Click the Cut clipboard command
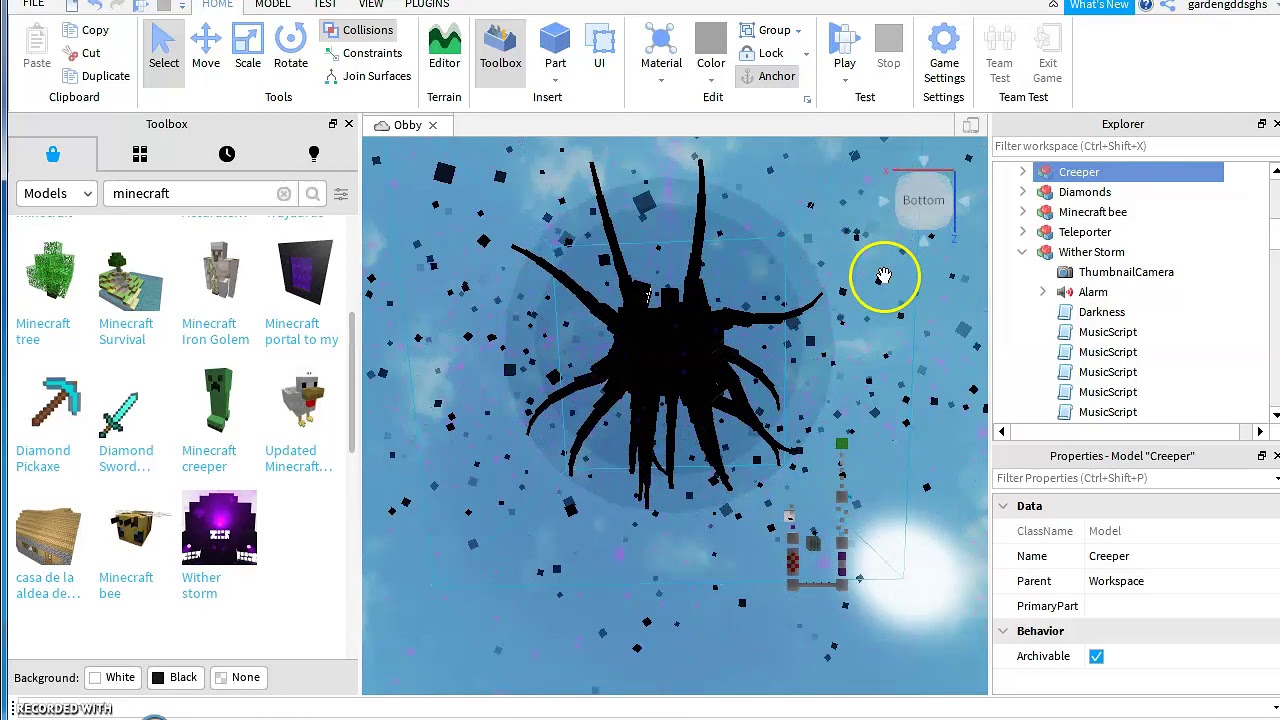1280x720 pixels. 81,53
